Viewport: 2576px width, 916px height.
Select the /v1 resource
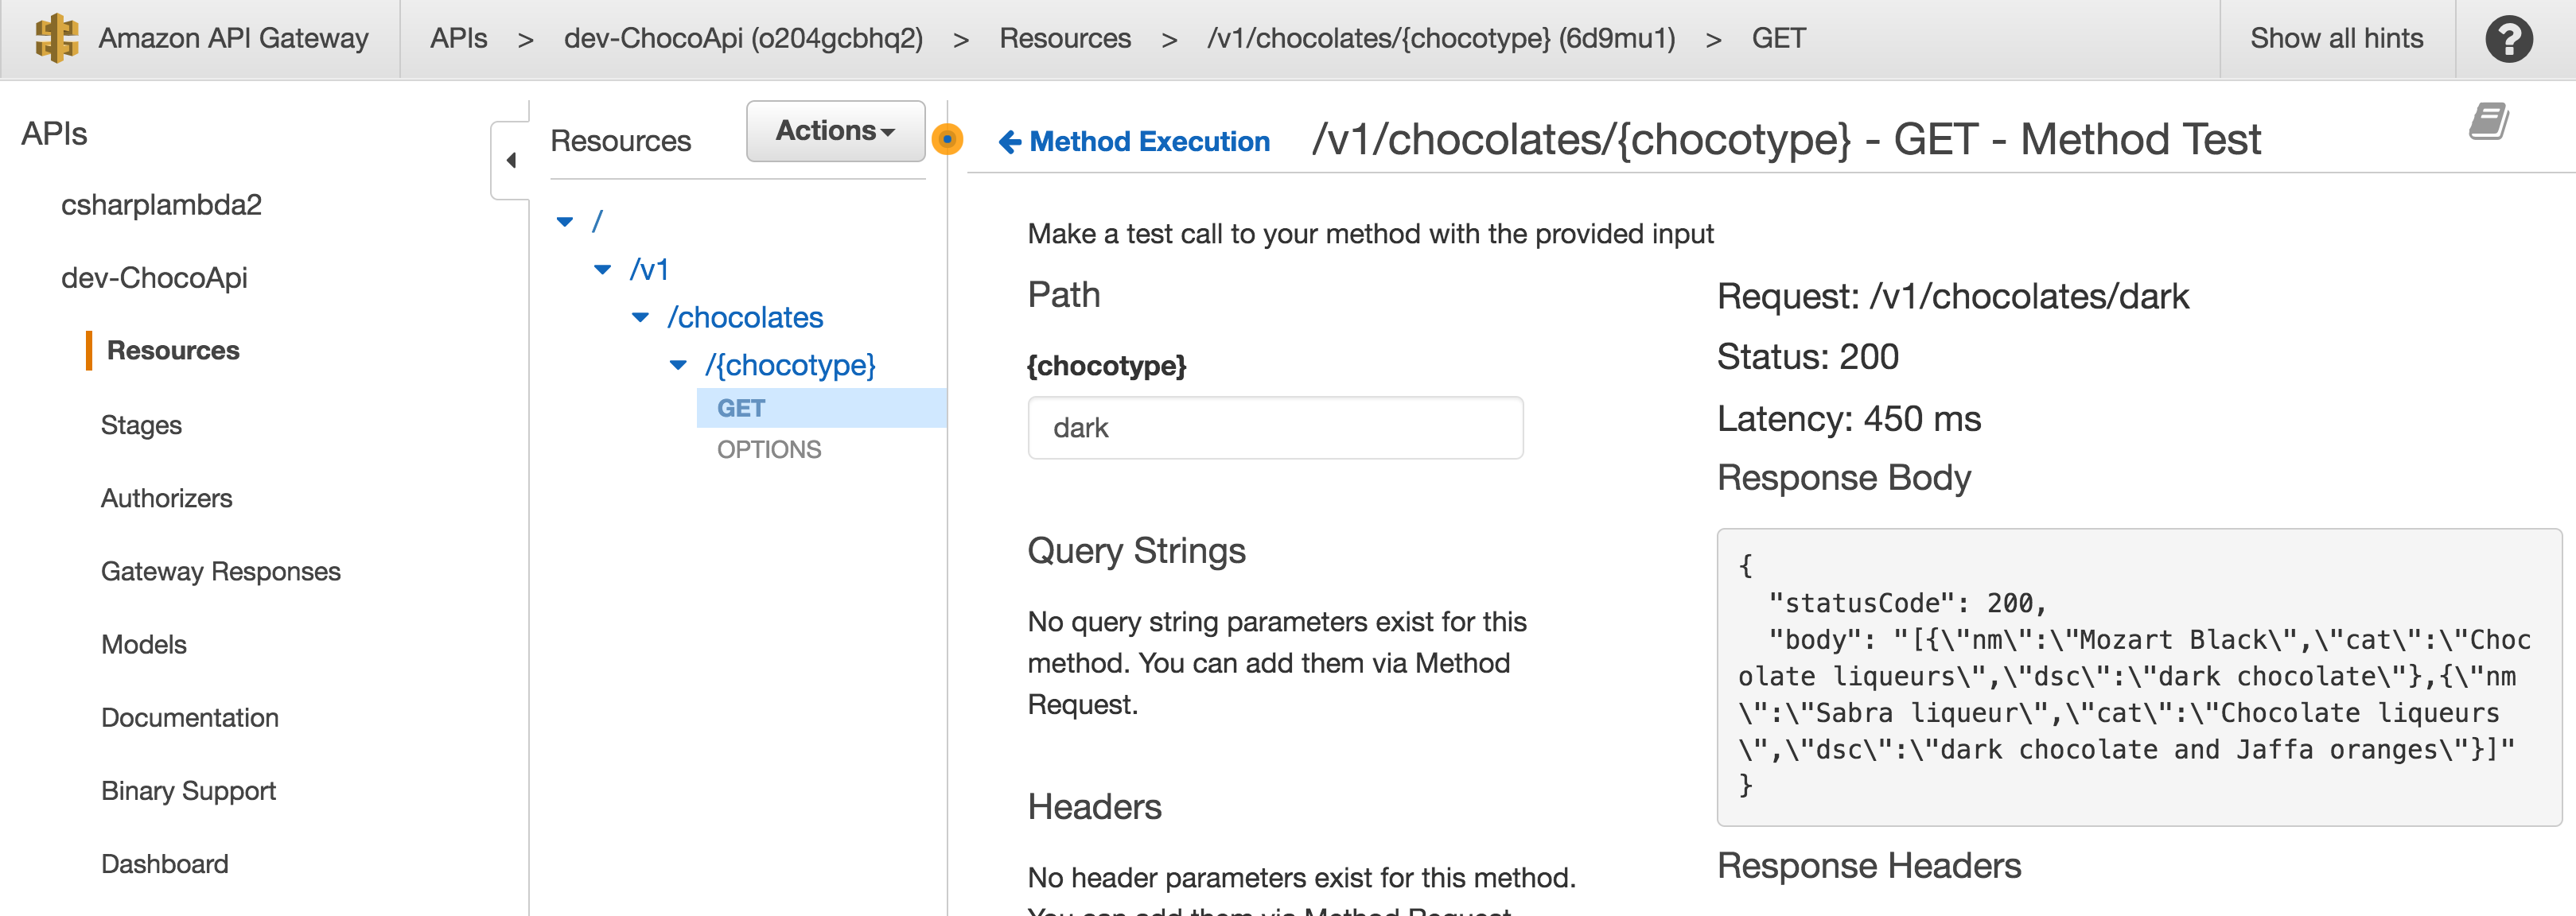(649, 269)
